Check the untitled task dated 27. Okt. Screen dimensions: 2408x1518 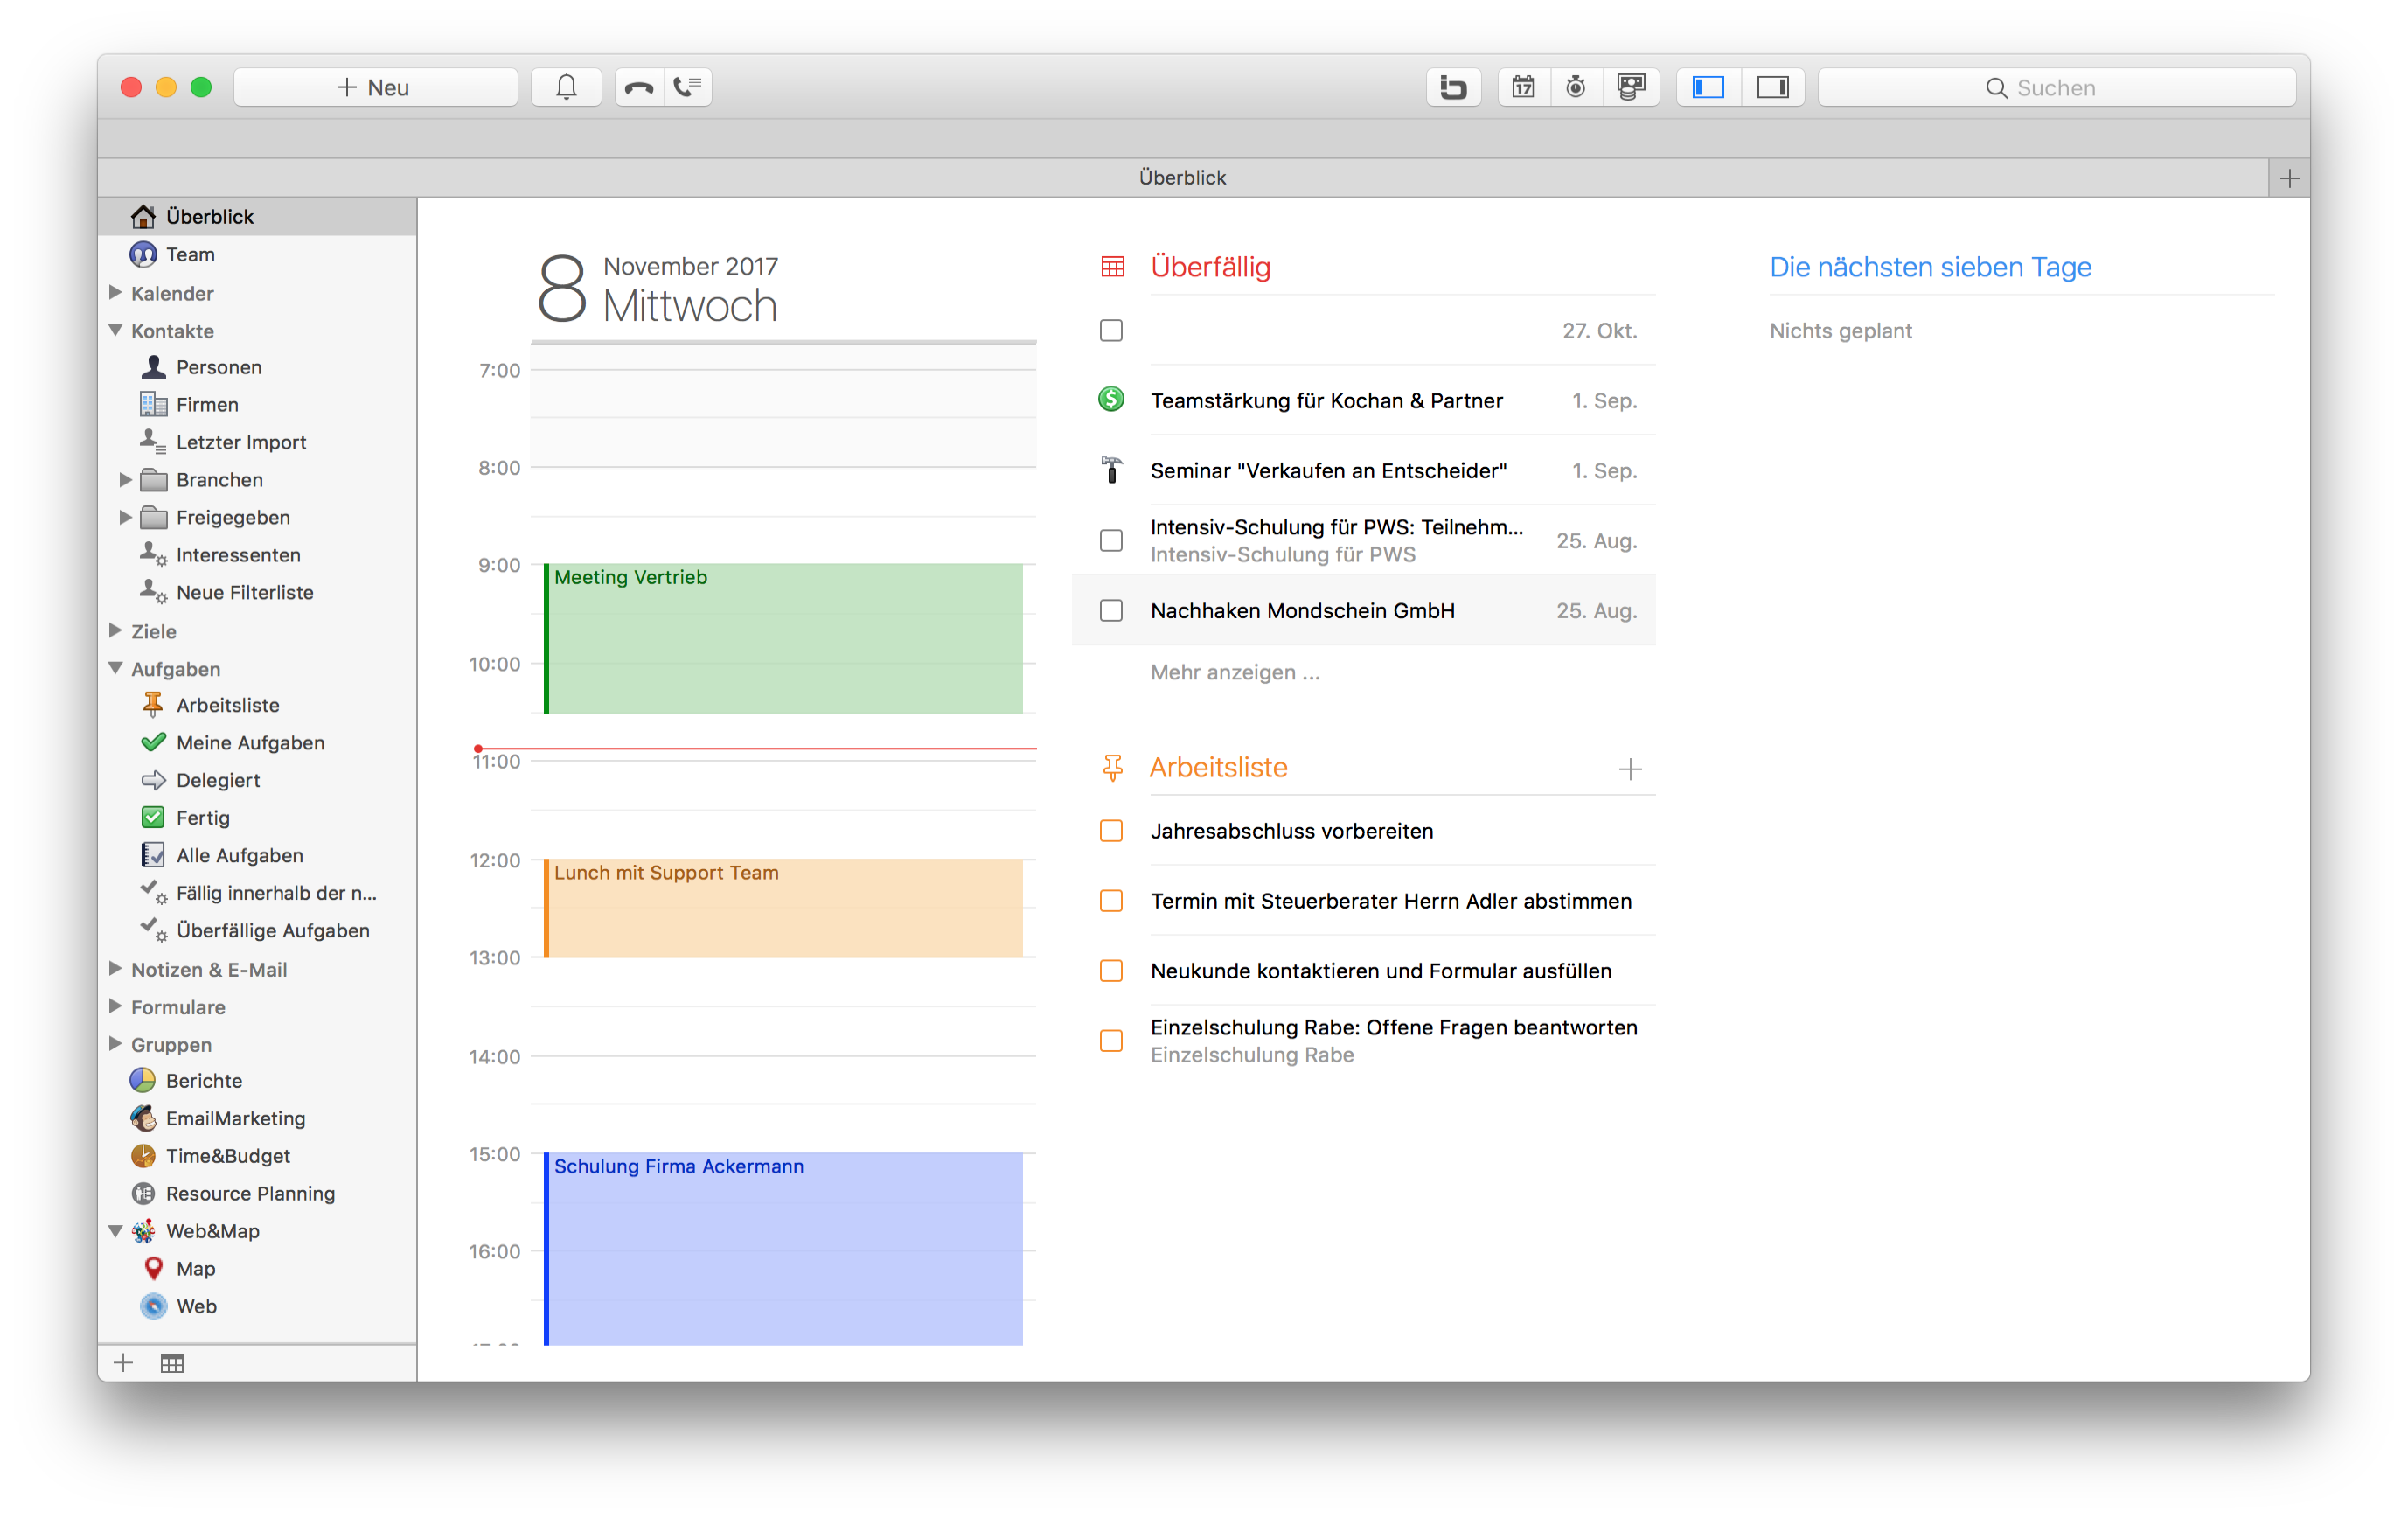(1111, 330)
